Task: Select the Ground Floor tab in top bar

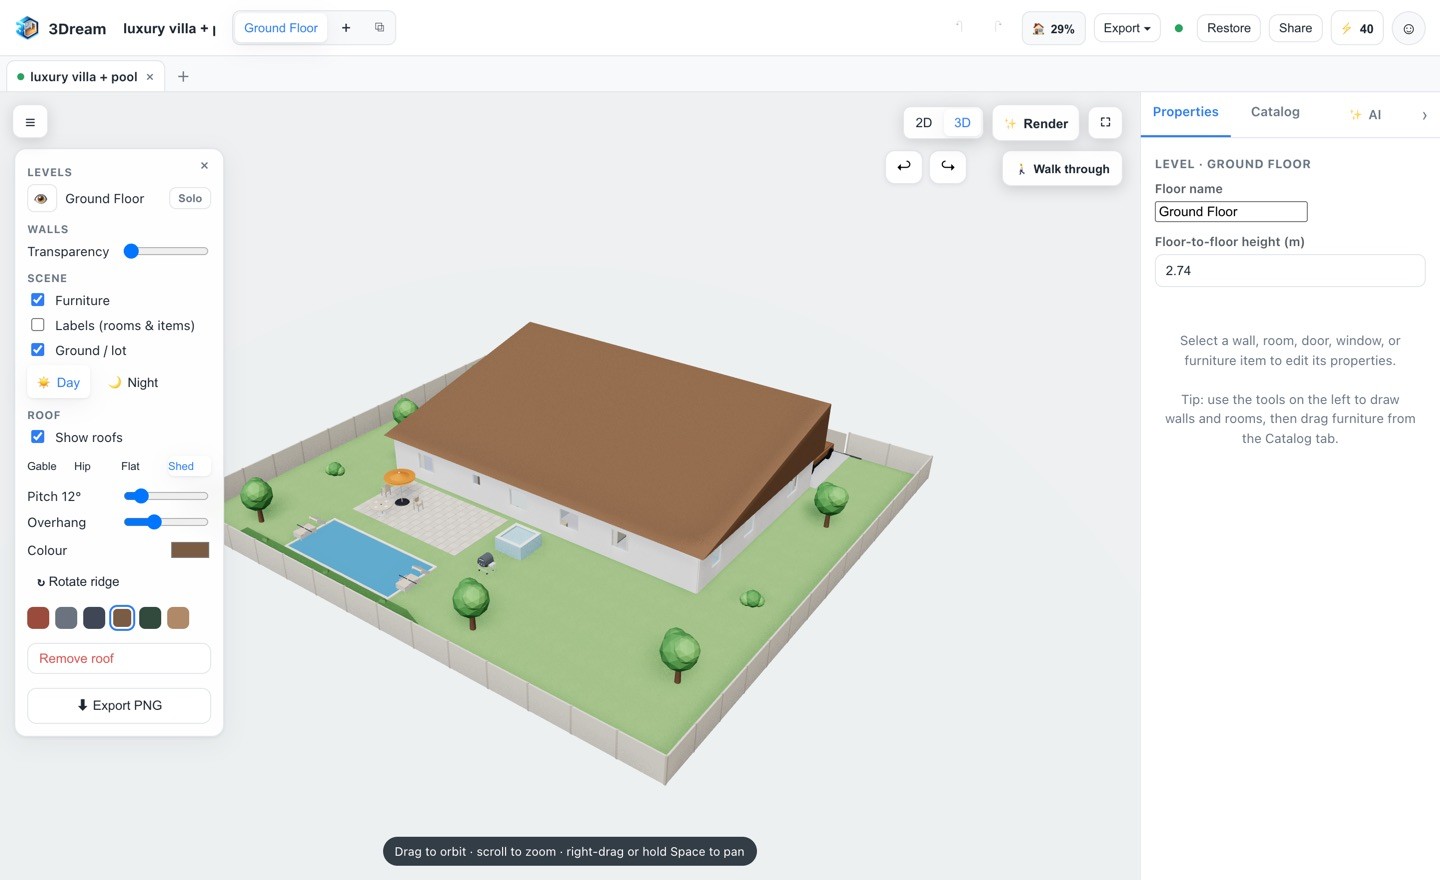Action: coord(281,28)
